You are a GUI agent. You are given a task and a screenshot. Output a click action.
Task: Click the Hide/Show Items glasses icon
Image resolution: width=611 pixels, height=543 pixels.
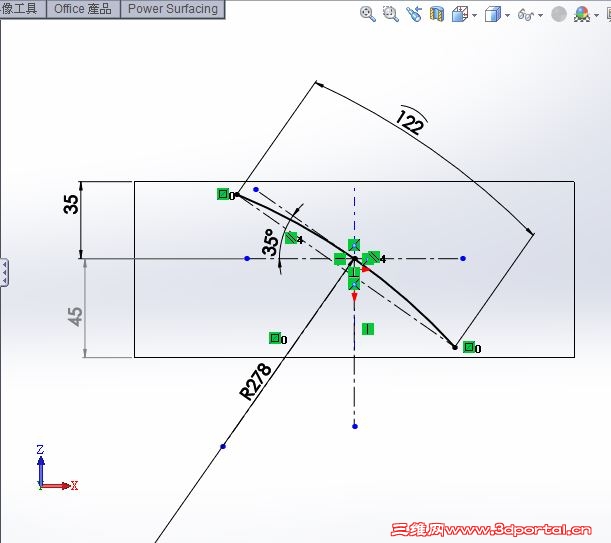coord(526,15)
